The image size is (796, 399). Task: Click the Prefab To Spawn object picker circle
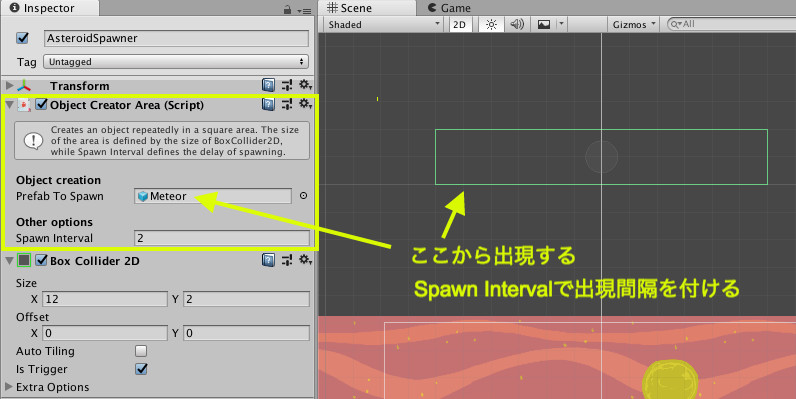[303, 195]
